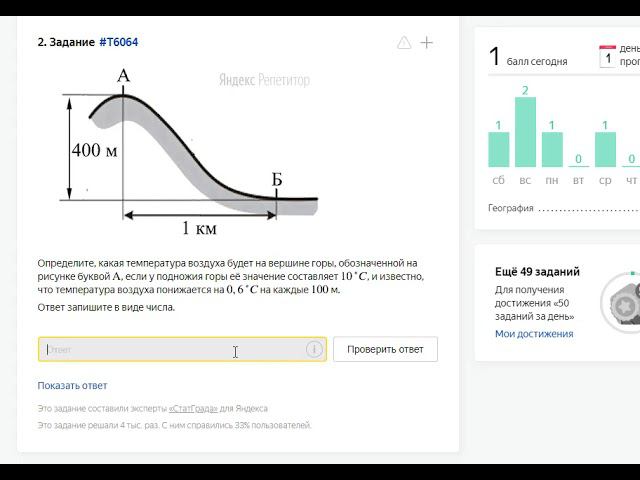This screenshot has height=480, width=640.
Task: Click the plus icon to add task
Action: 427,42
